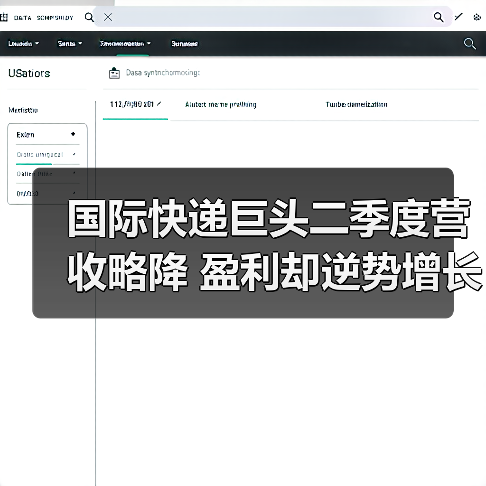Screen dimensions: 486x486
Task: Select the bottom row in the sidebar box
Action: click(47, 193)
